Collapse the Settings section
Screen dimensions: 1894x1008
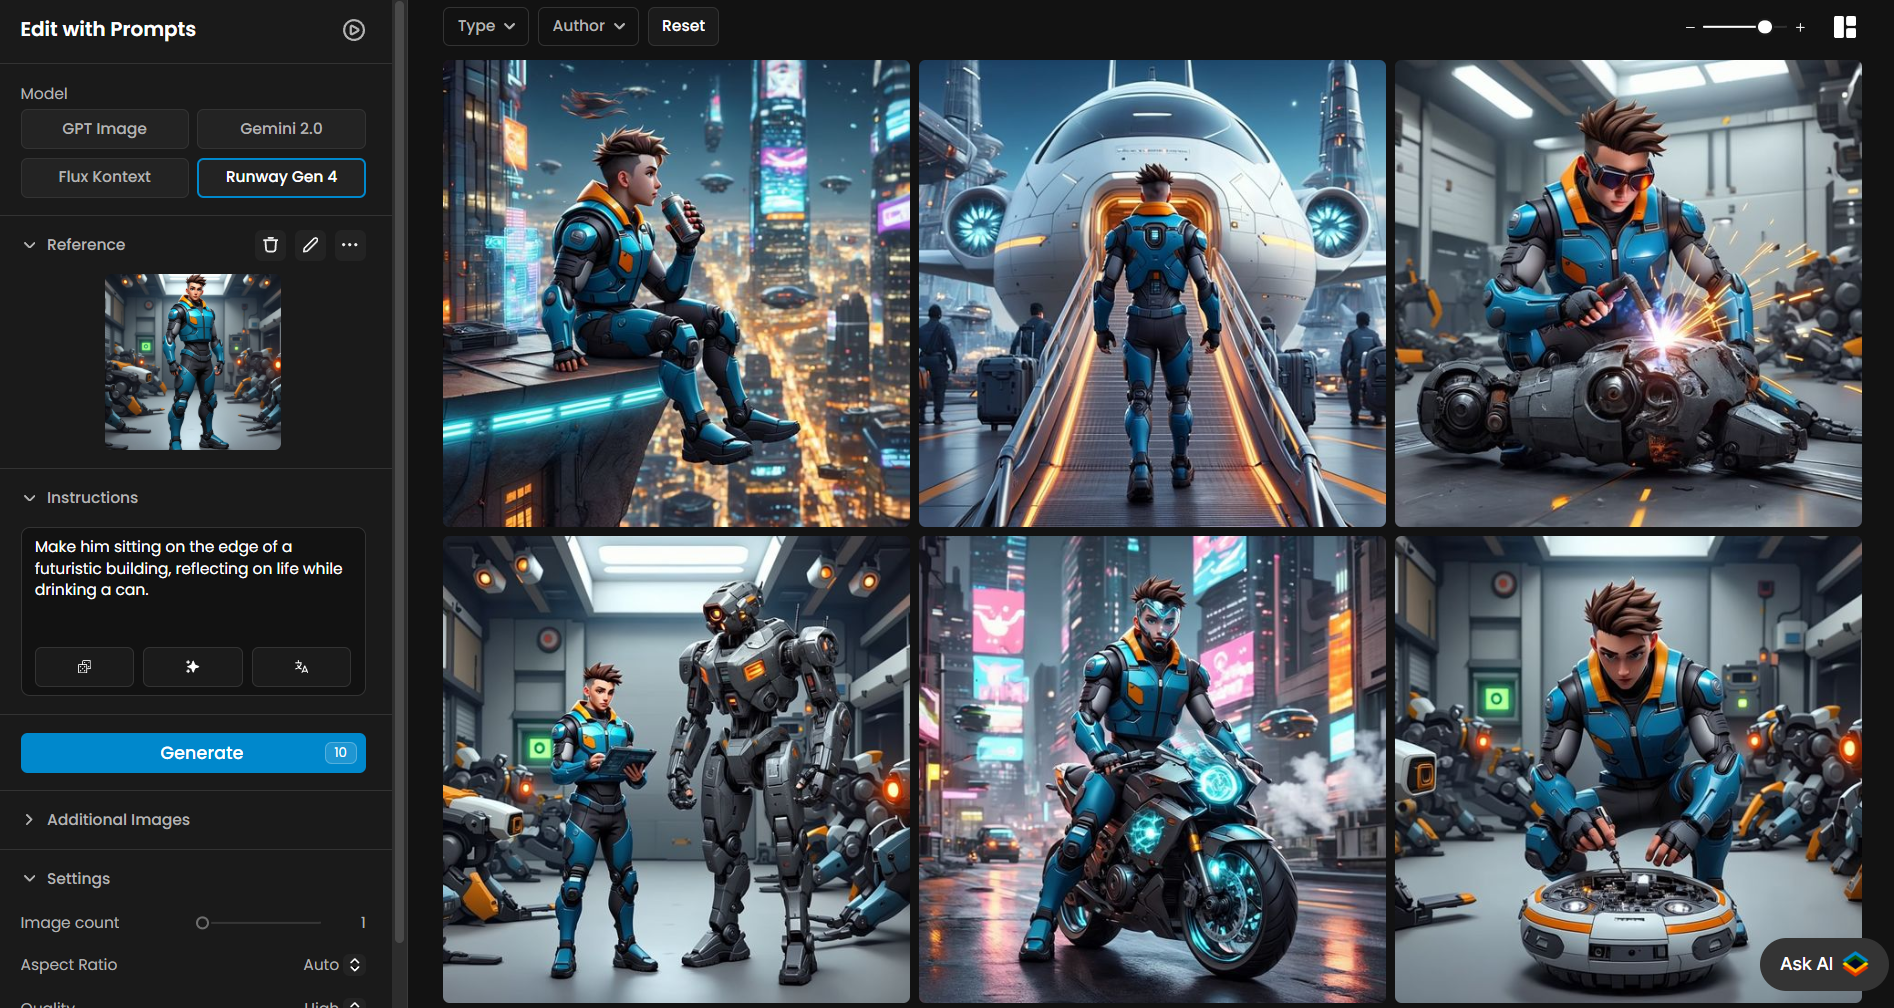[x=29, y=879]
